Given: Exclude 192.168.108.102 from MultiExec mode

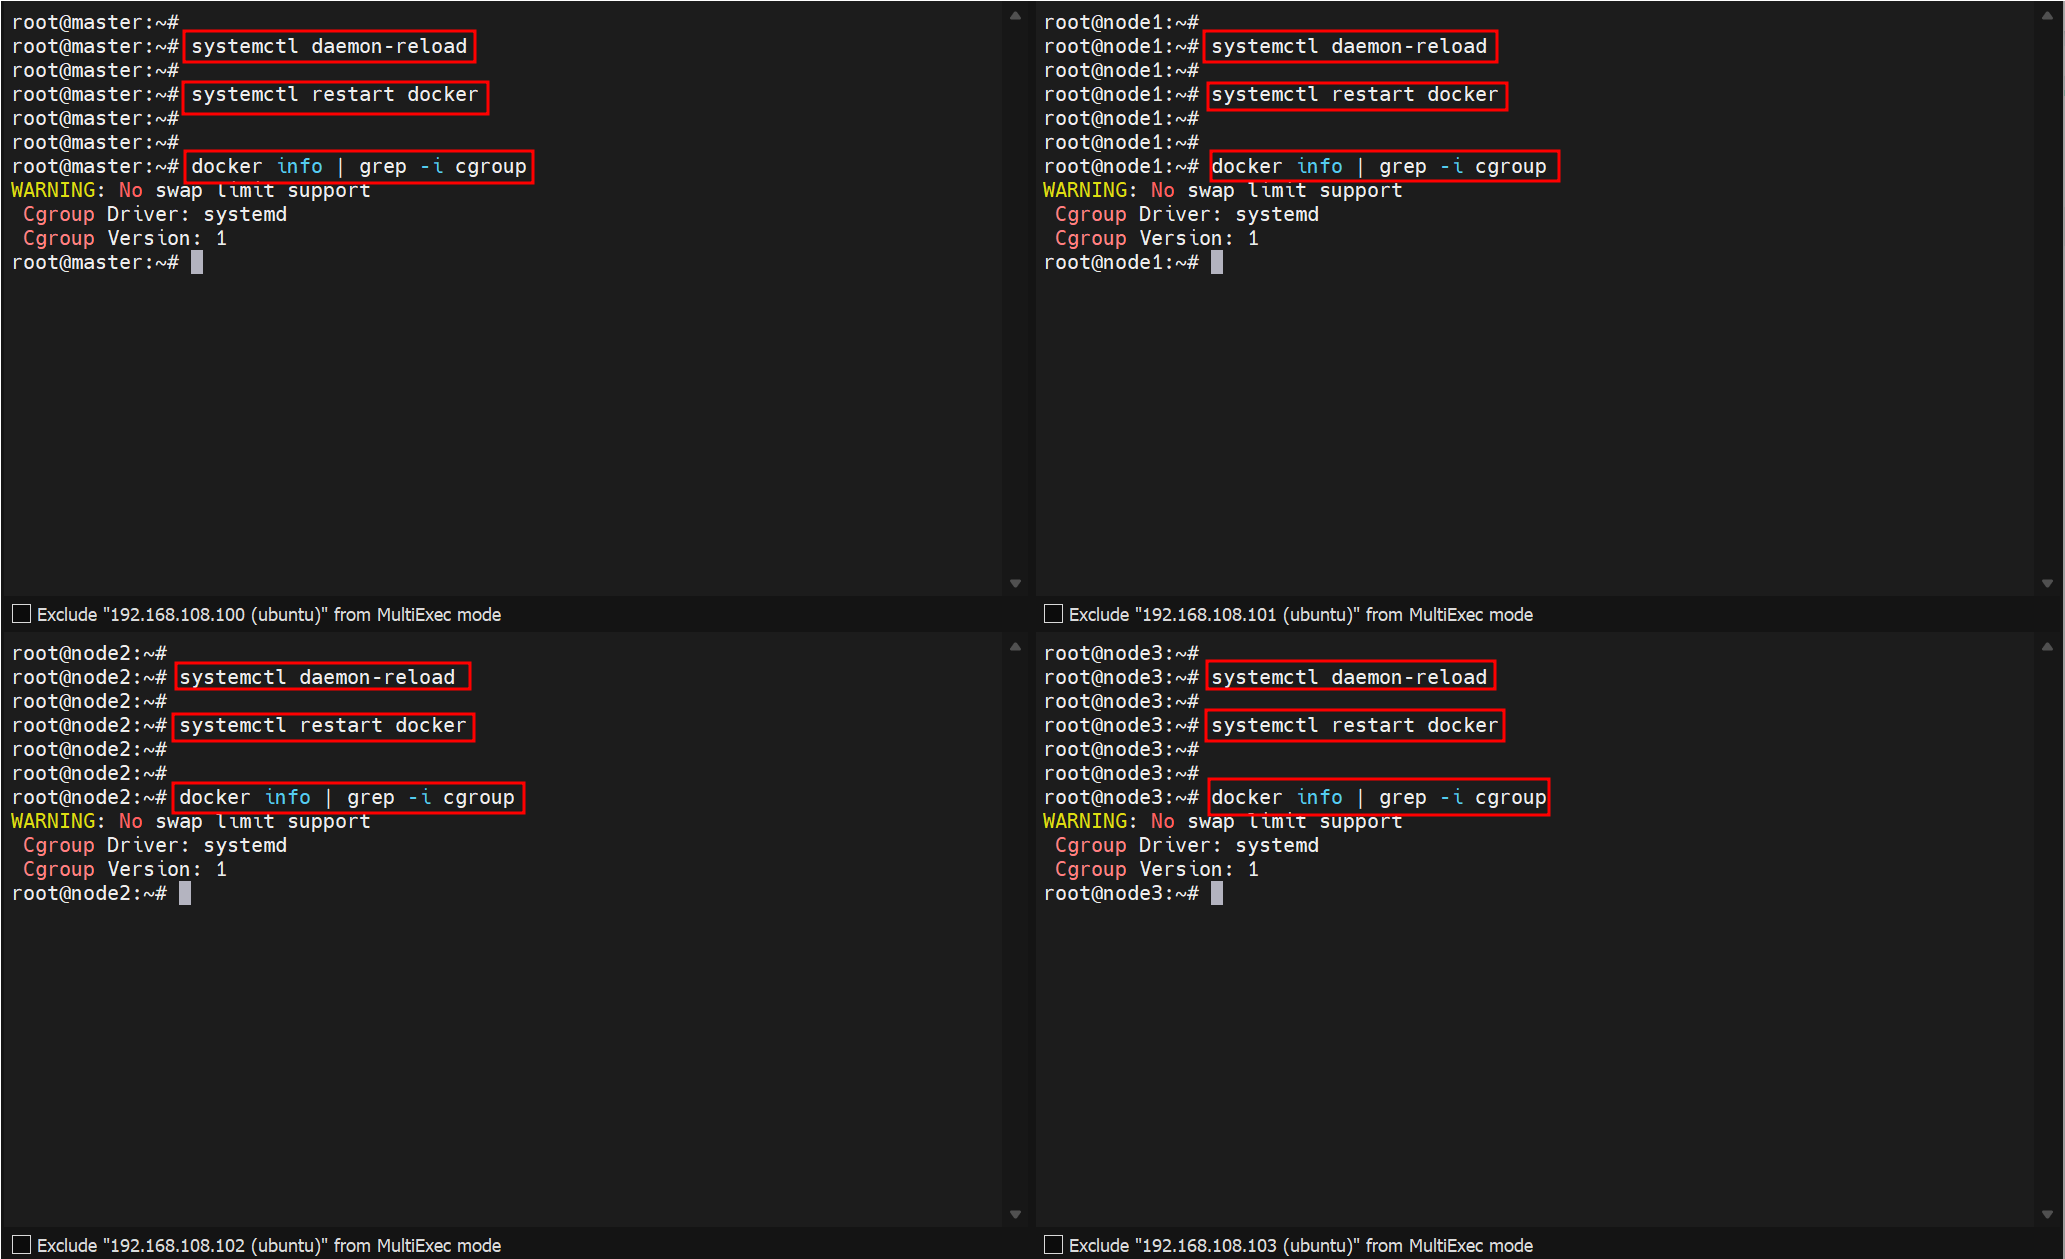Looking at the screenshot, I should coord(21,1245).
